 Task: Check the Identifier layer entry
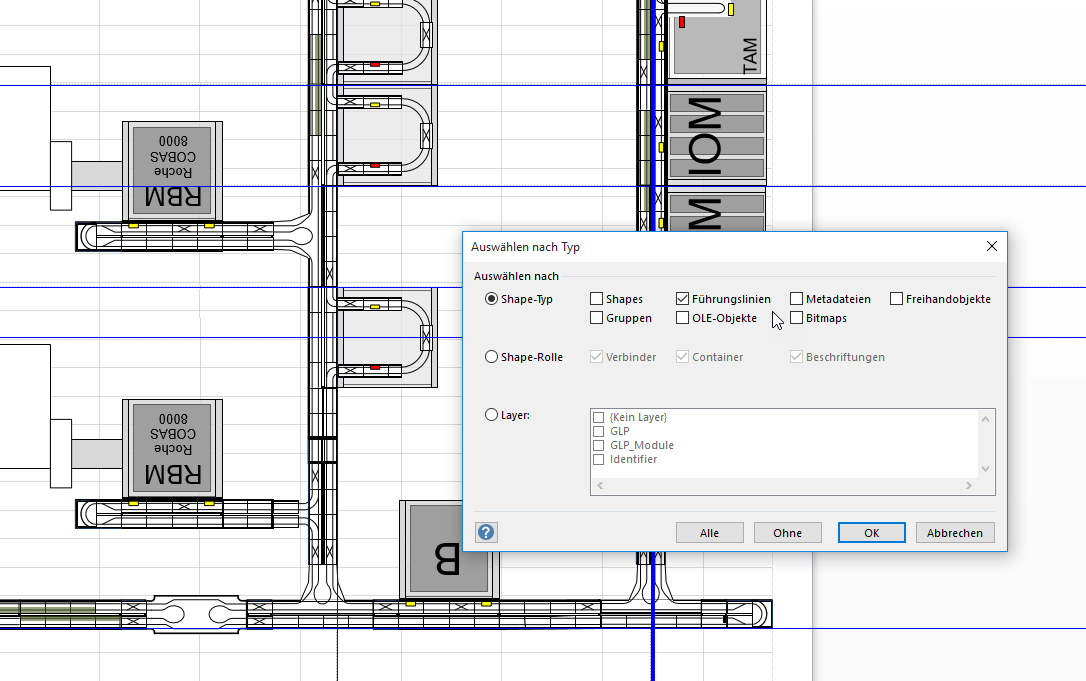coord(598,459)
